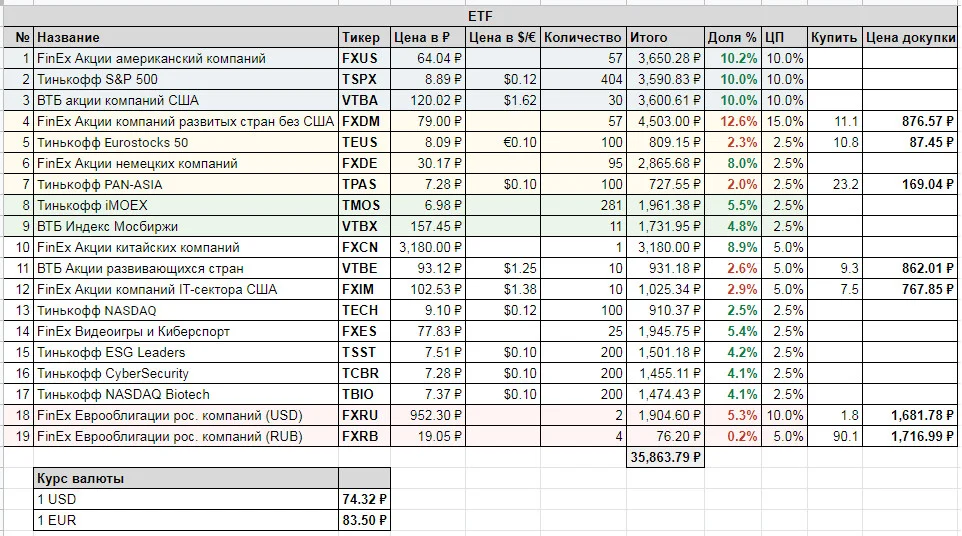Click buy amount cell 23.2
Image resolution: width=962 pixels, height=536 pixels.
pos(834,184)
